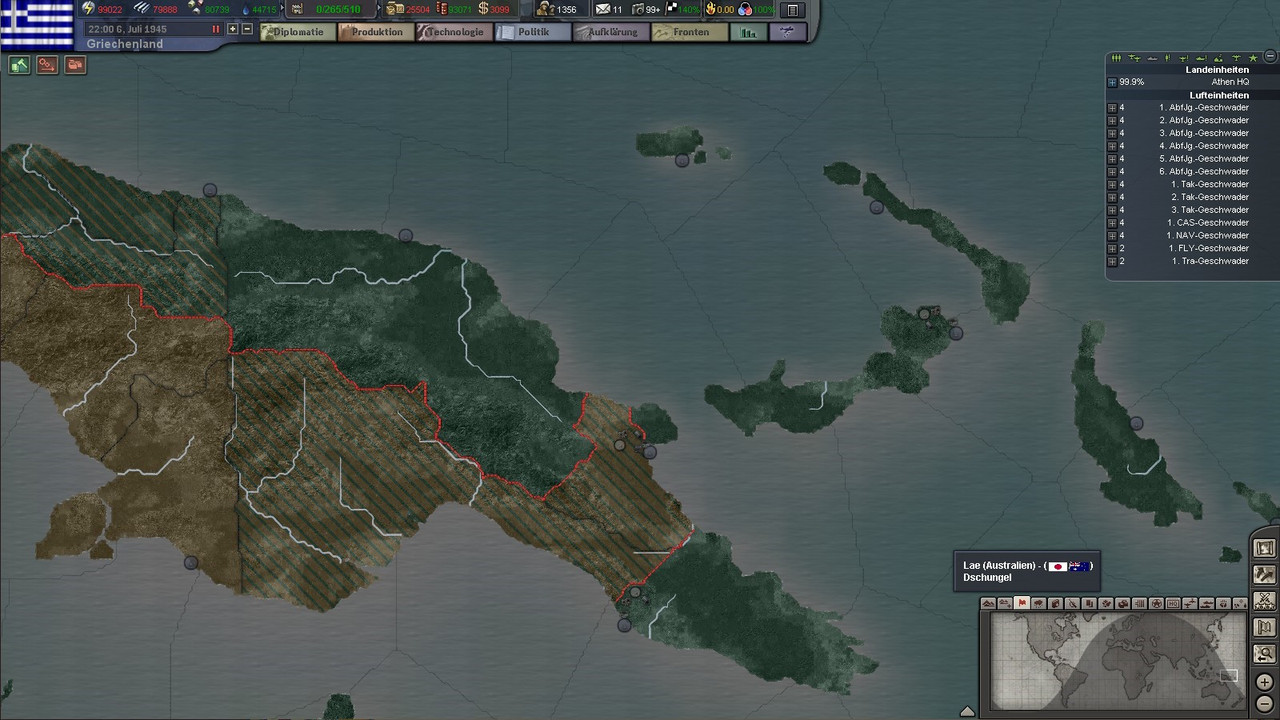Toggle the infantry figures filter in outliner
Screen dimensions: 1280x720
[1116, 58]
